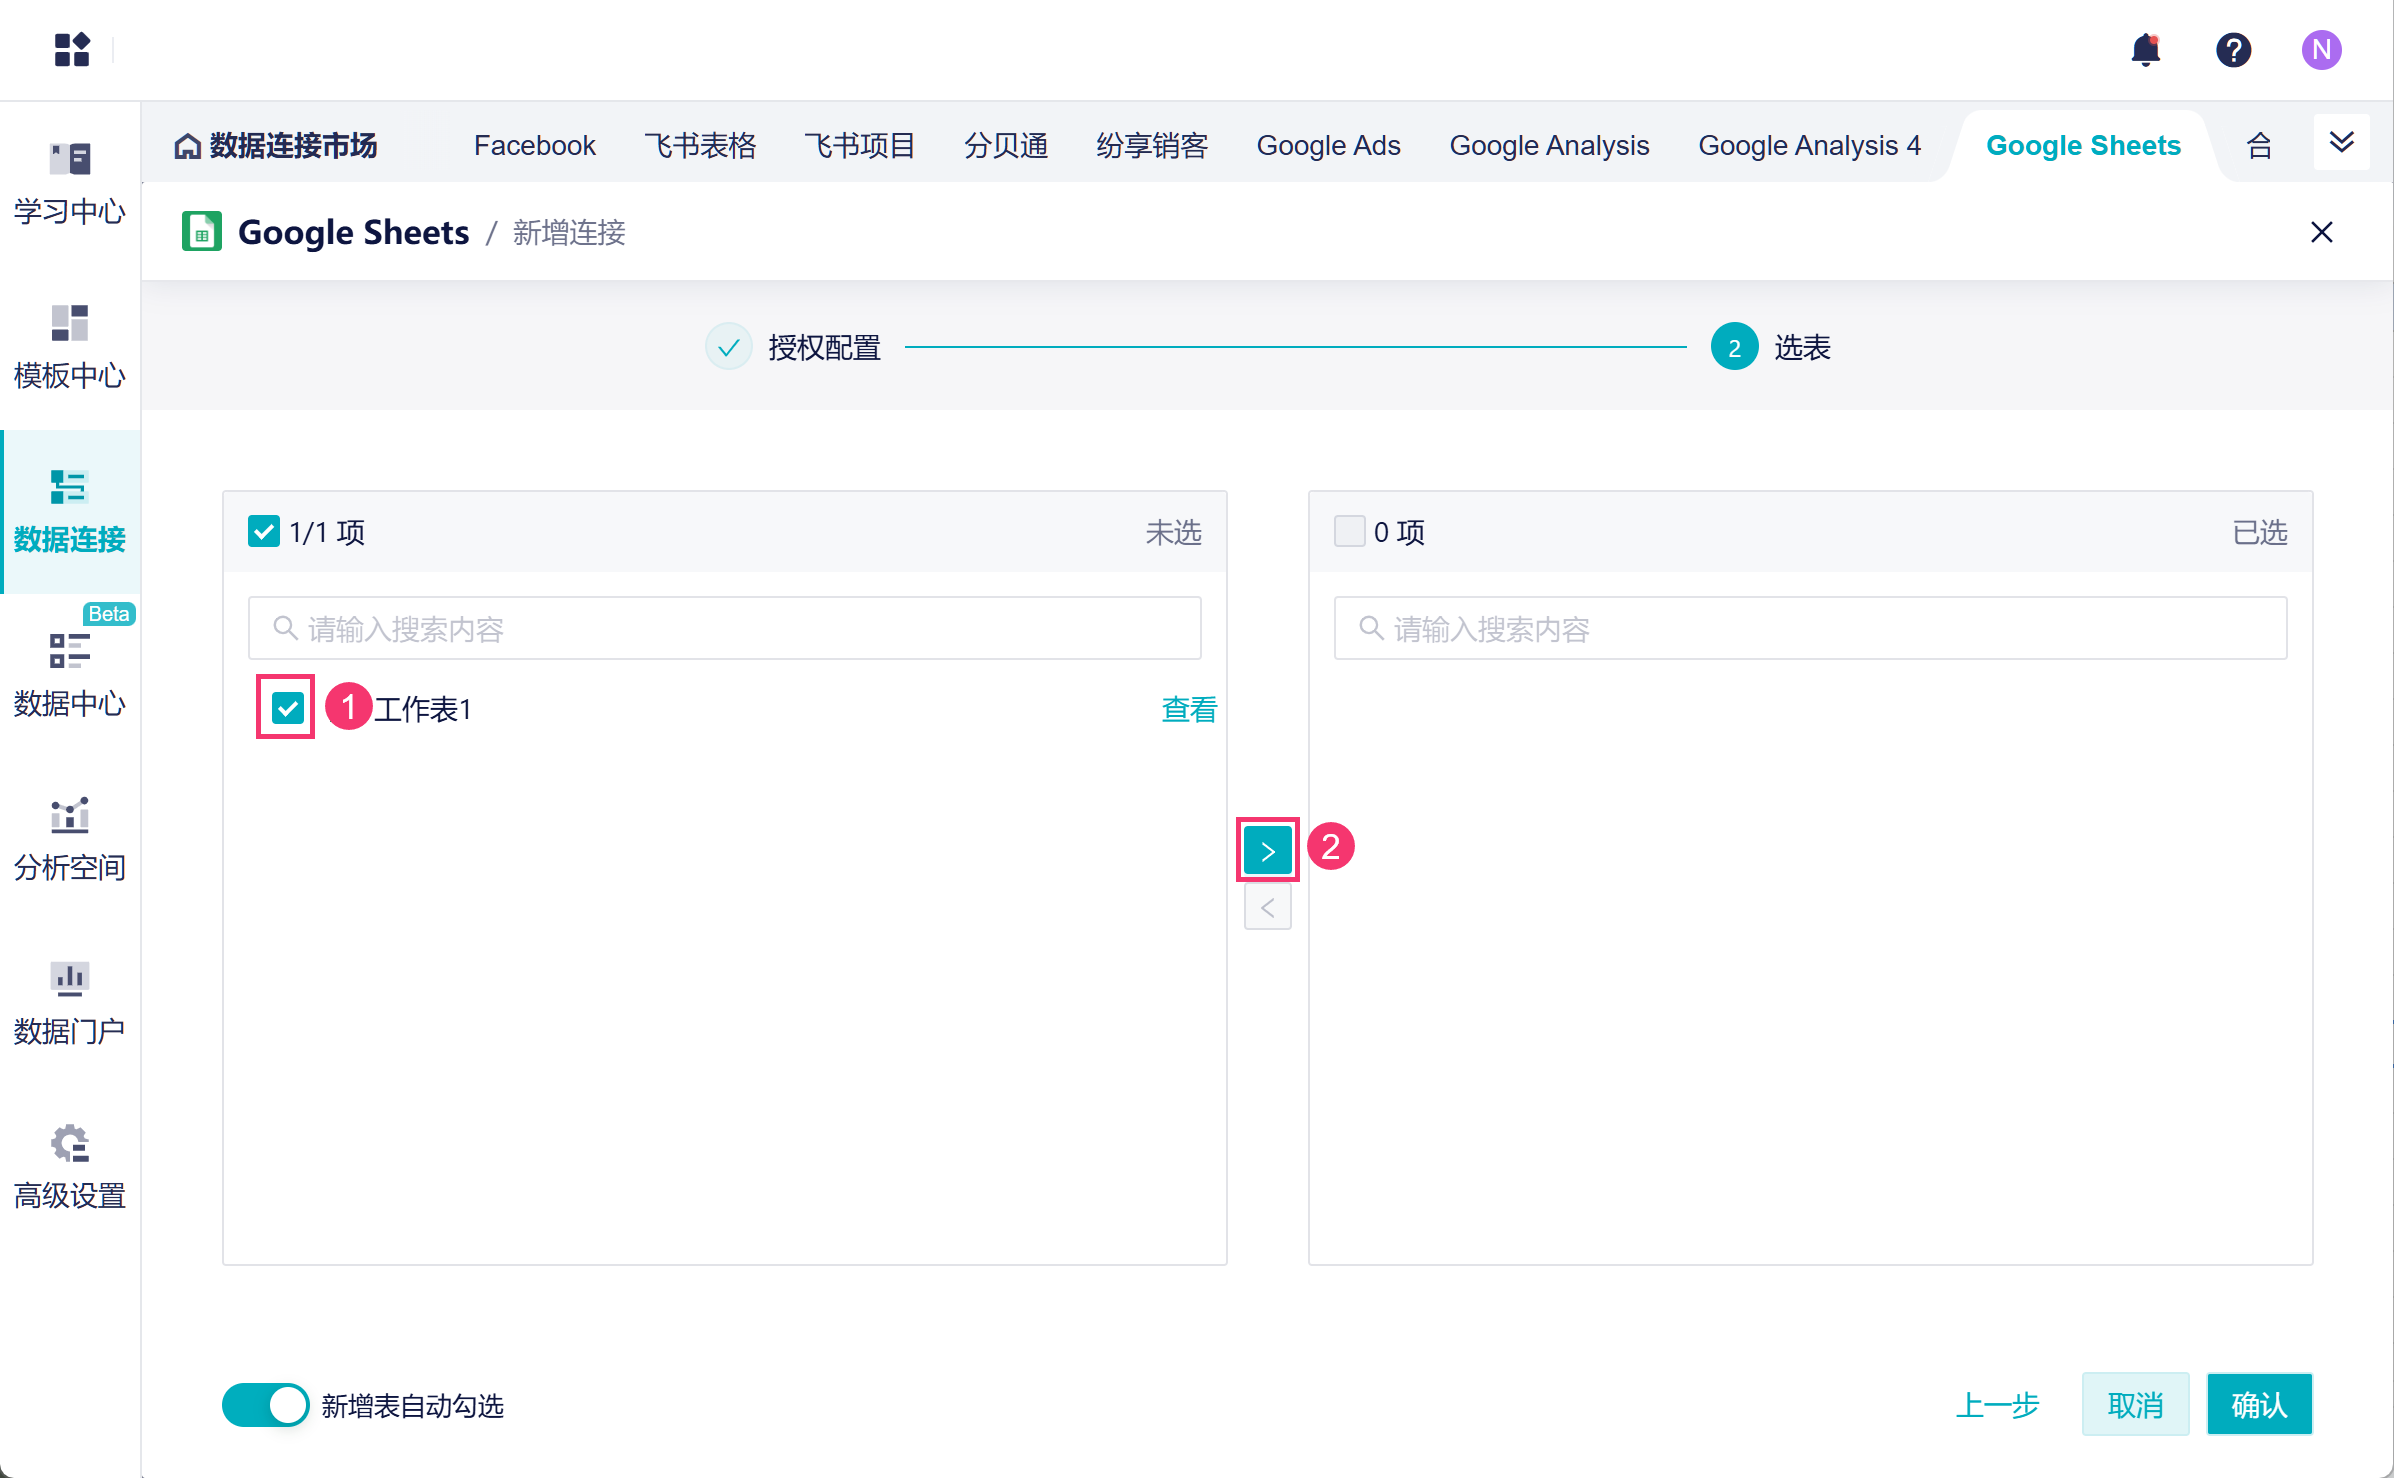Click the completed 授权配置 step checkmark
The width and height of the screenshot is (2394, 1478).
point(729,347)
